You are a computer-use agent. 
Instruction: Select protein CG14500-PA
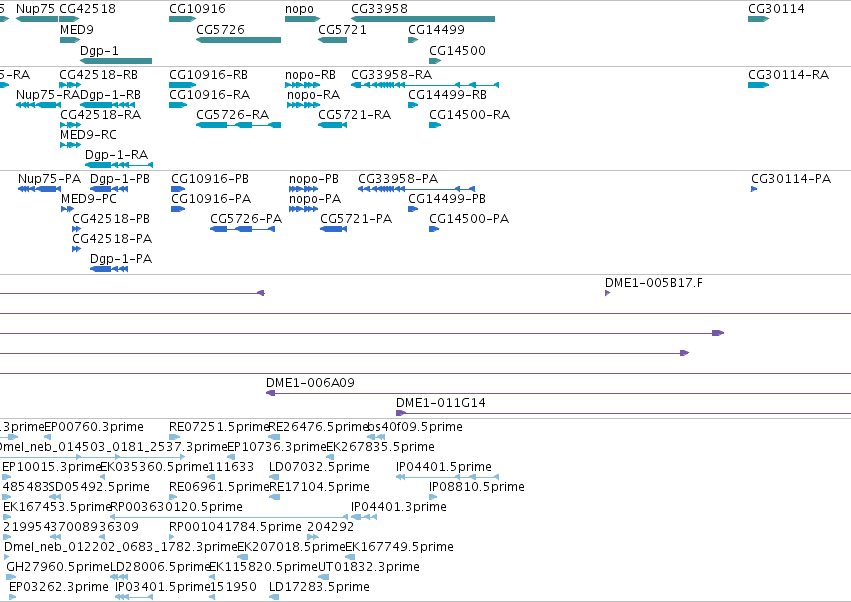tap(469, 219)
